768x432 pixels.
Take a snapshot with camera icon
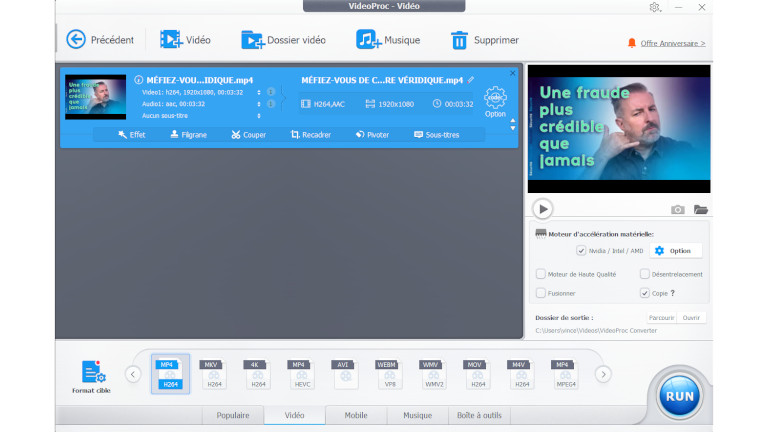(x=677, y=210)
